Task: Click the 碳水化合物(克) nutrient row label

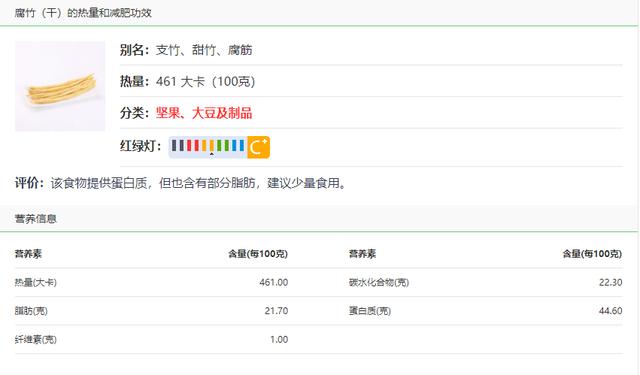Action: point(379,282)
